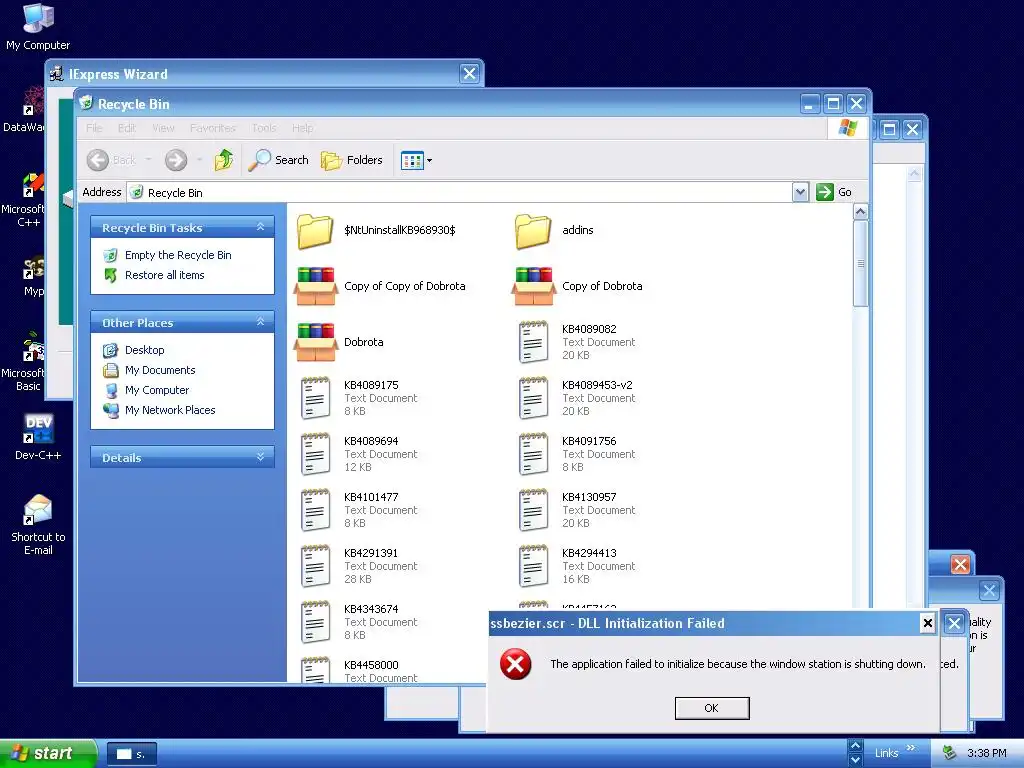This screenshot has width=1024, height=768.
Task: Click the file list scrollbar up arrow
Action: [861, 212]
